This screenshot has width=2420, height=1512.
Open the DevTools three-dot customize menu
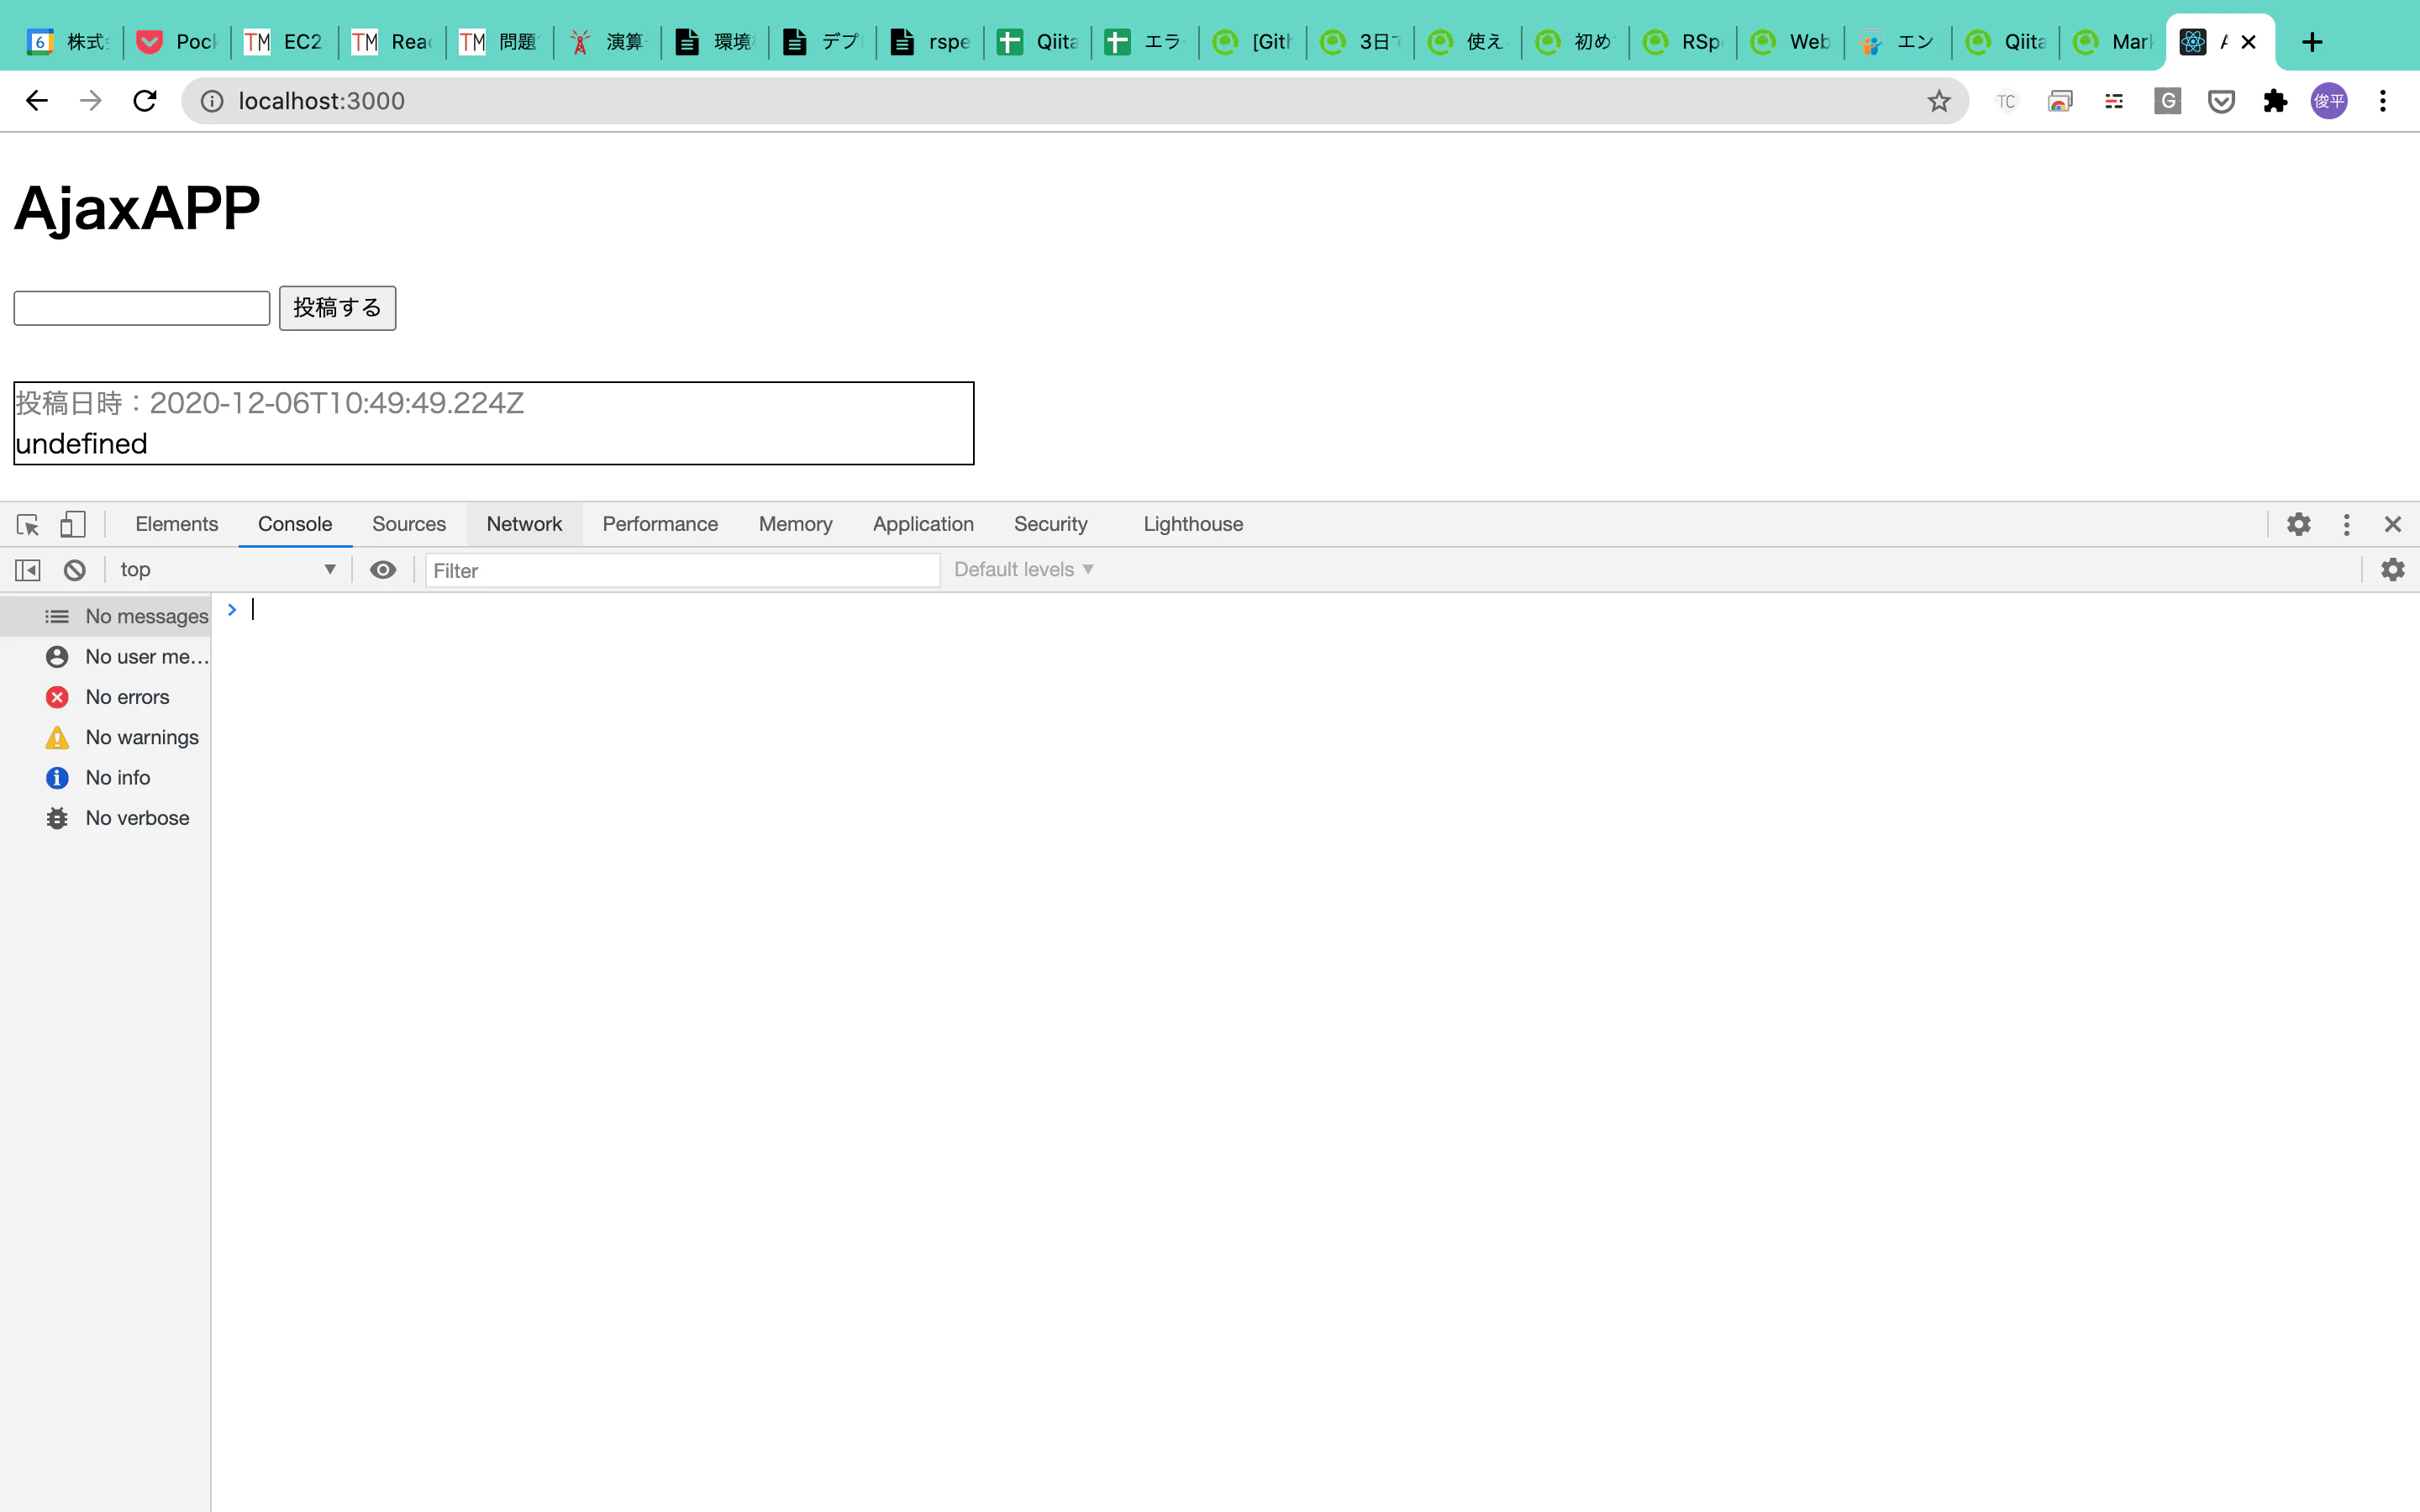click(2346, 524)
